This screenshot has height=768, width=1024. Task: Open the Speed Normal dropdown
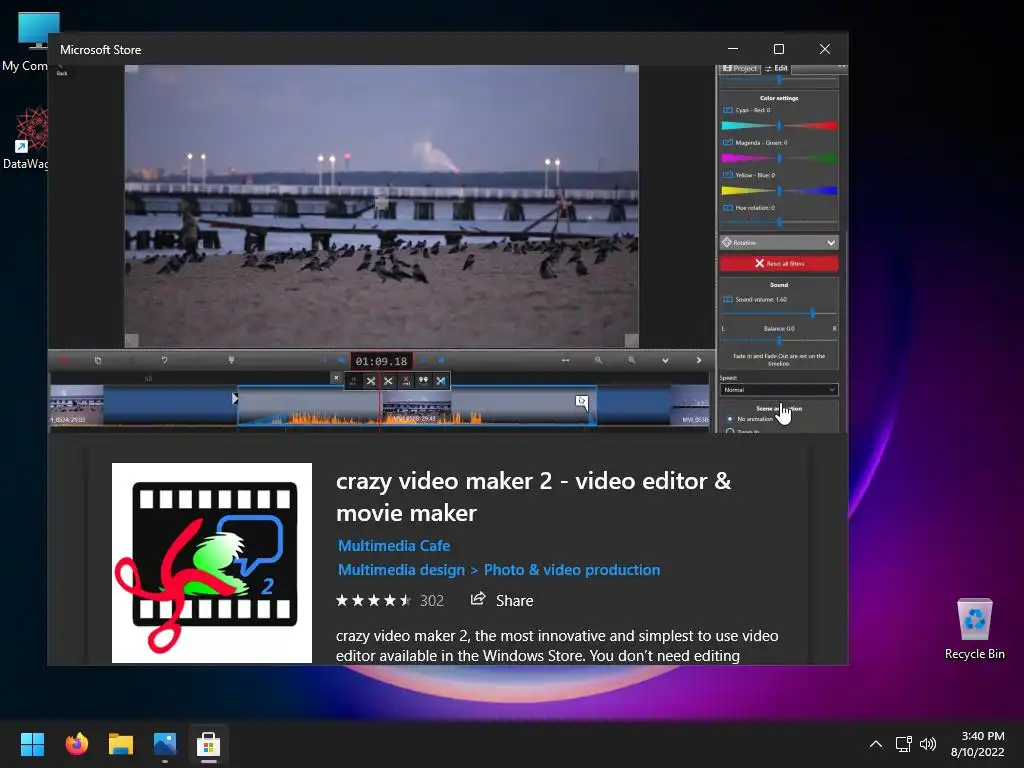click(x=778, y=390)
